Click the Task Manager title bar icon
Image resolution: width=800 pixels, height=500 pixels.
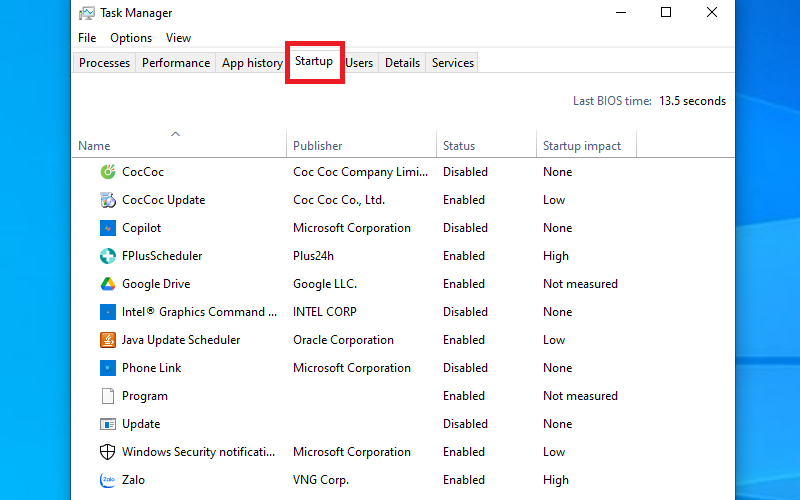click(x=87, y=13)
